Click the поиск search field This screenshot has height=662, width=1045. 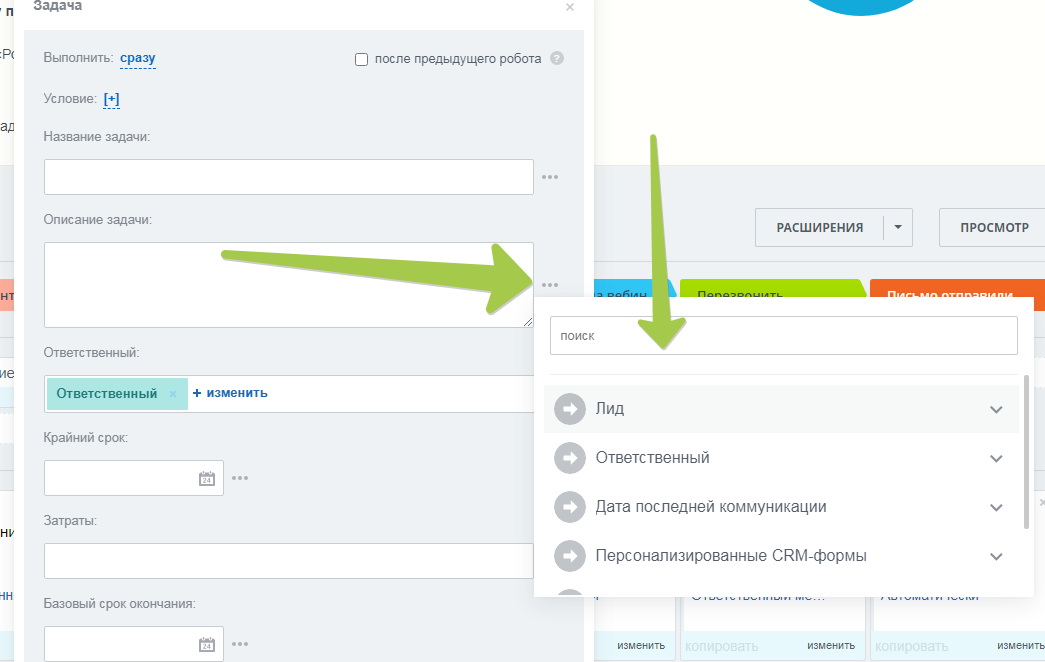(783, 336)
